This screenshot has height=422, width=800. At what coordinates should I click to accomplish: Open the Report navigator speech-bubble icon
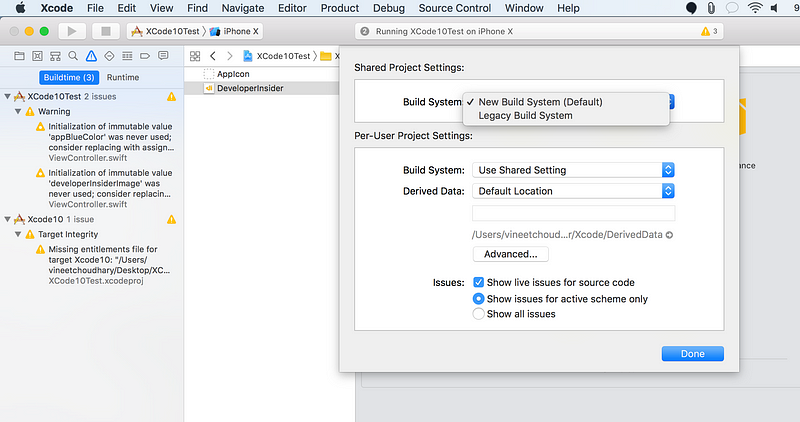pyautogui.click(x=163, y=56)
